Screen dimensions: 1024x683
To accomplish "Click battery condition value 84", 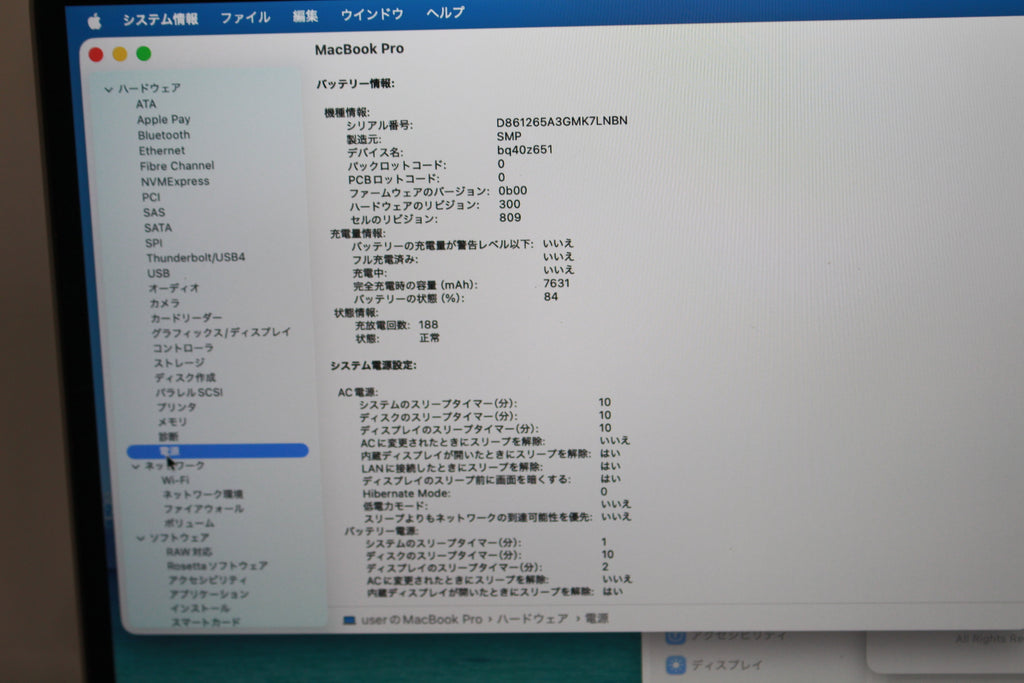I will pyautogui.click(x=551, y=296).
